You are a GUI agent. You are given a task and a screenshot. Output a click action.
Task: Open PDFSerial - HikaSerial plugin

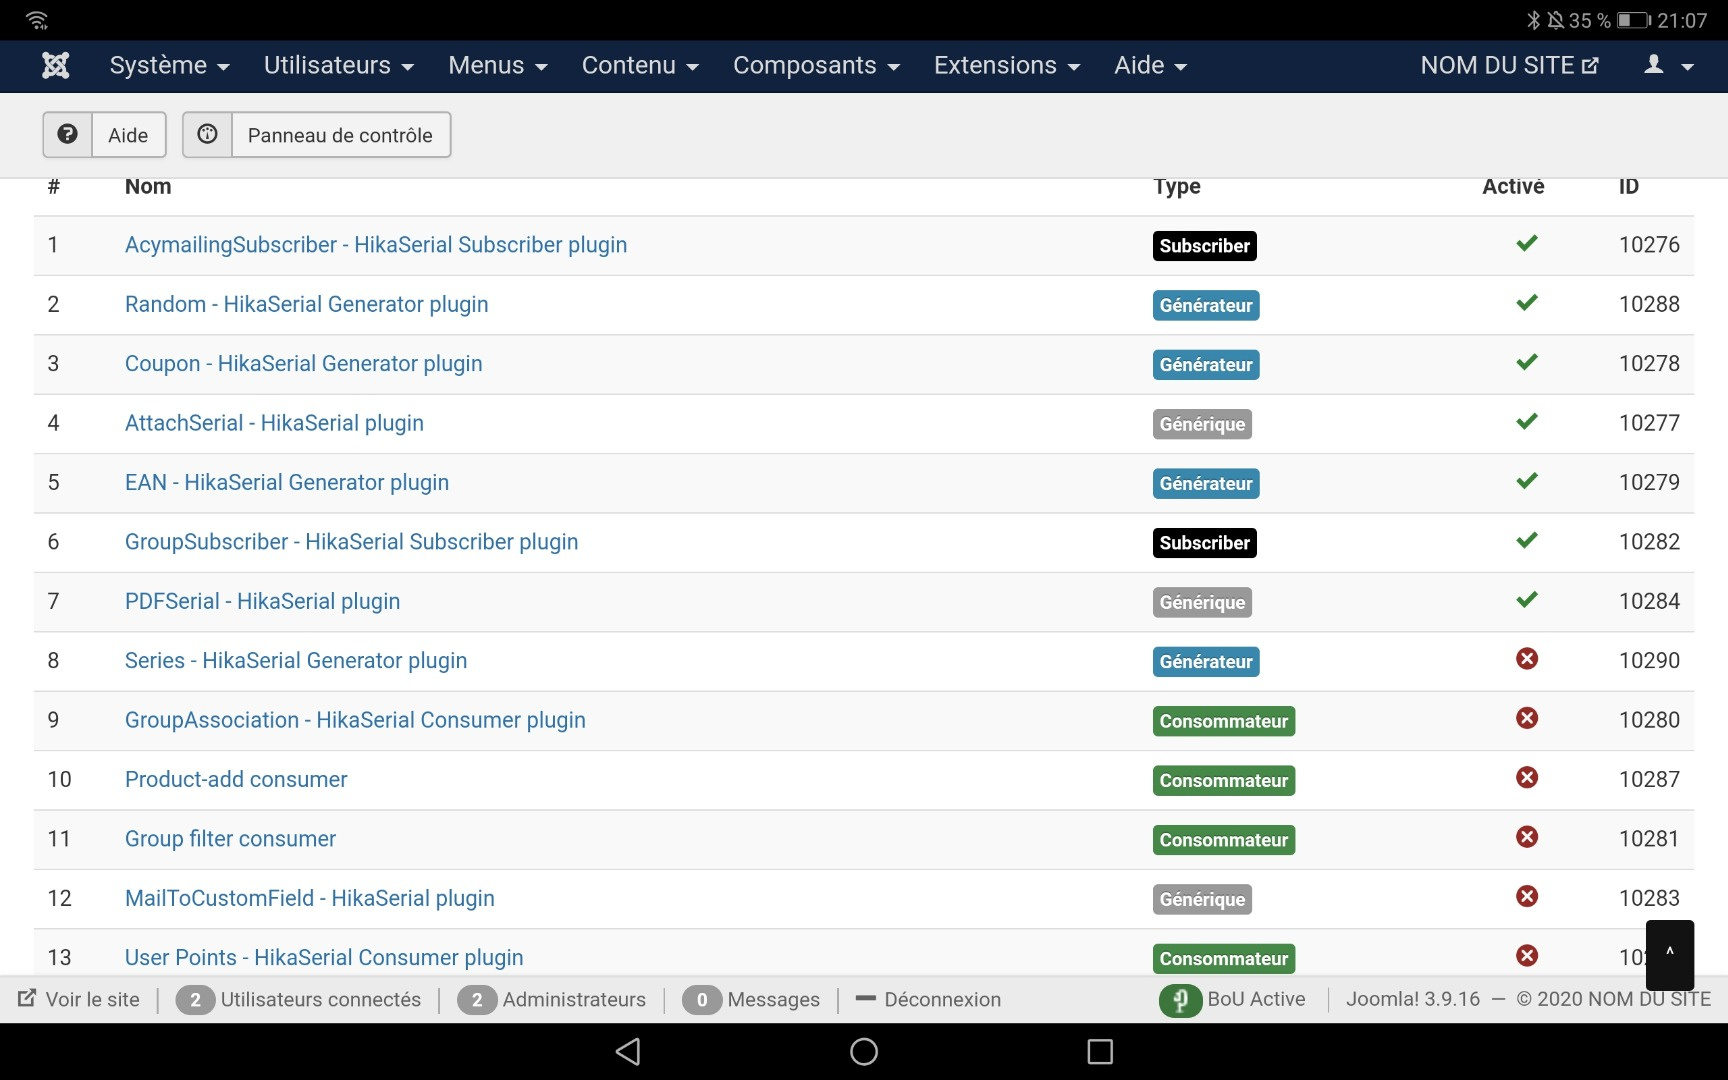tap(262, 602)
